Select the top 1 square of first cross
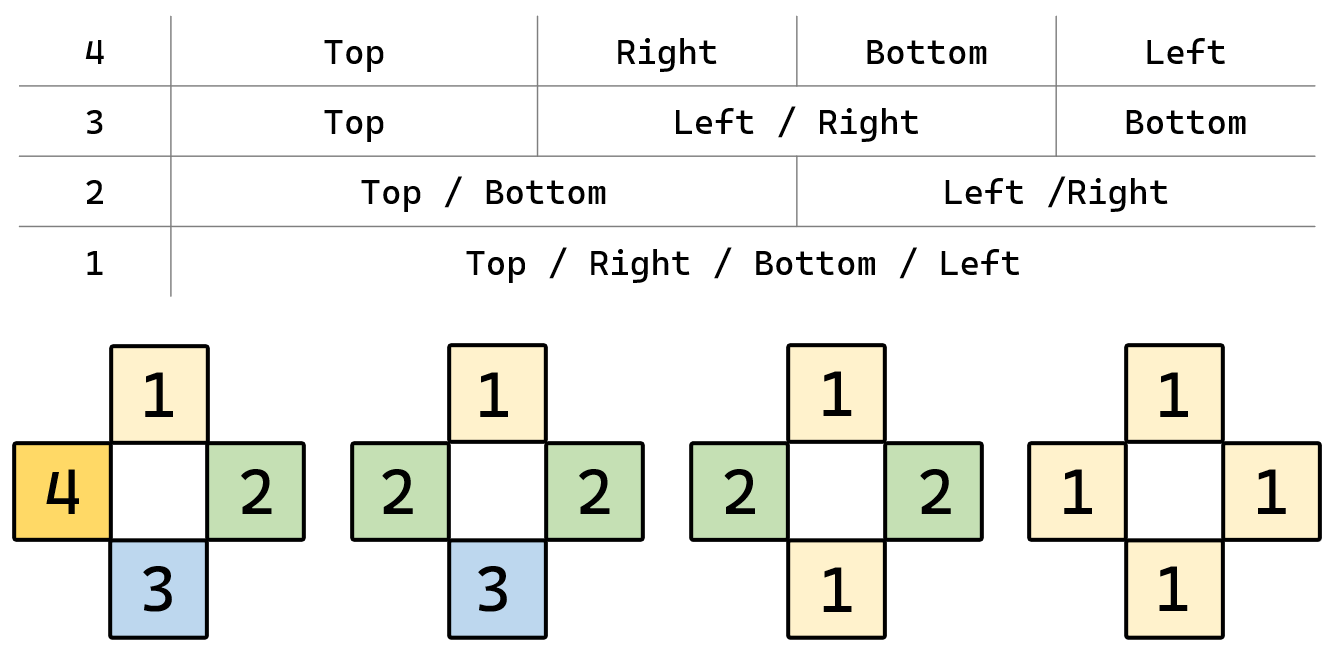The width and height of the screenshot is (1333, 655). (x=159, y=395)
